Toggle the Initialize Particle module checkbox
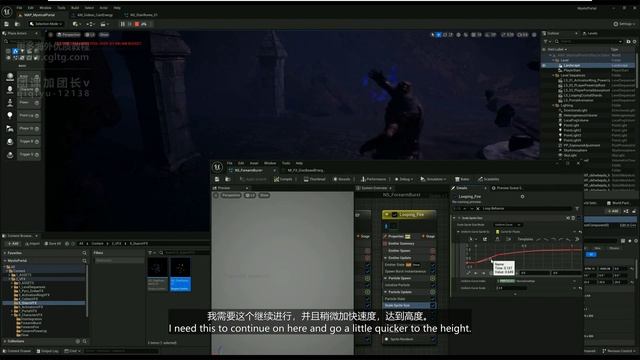This screenshot has width=640, height=360. click(433, 285)
